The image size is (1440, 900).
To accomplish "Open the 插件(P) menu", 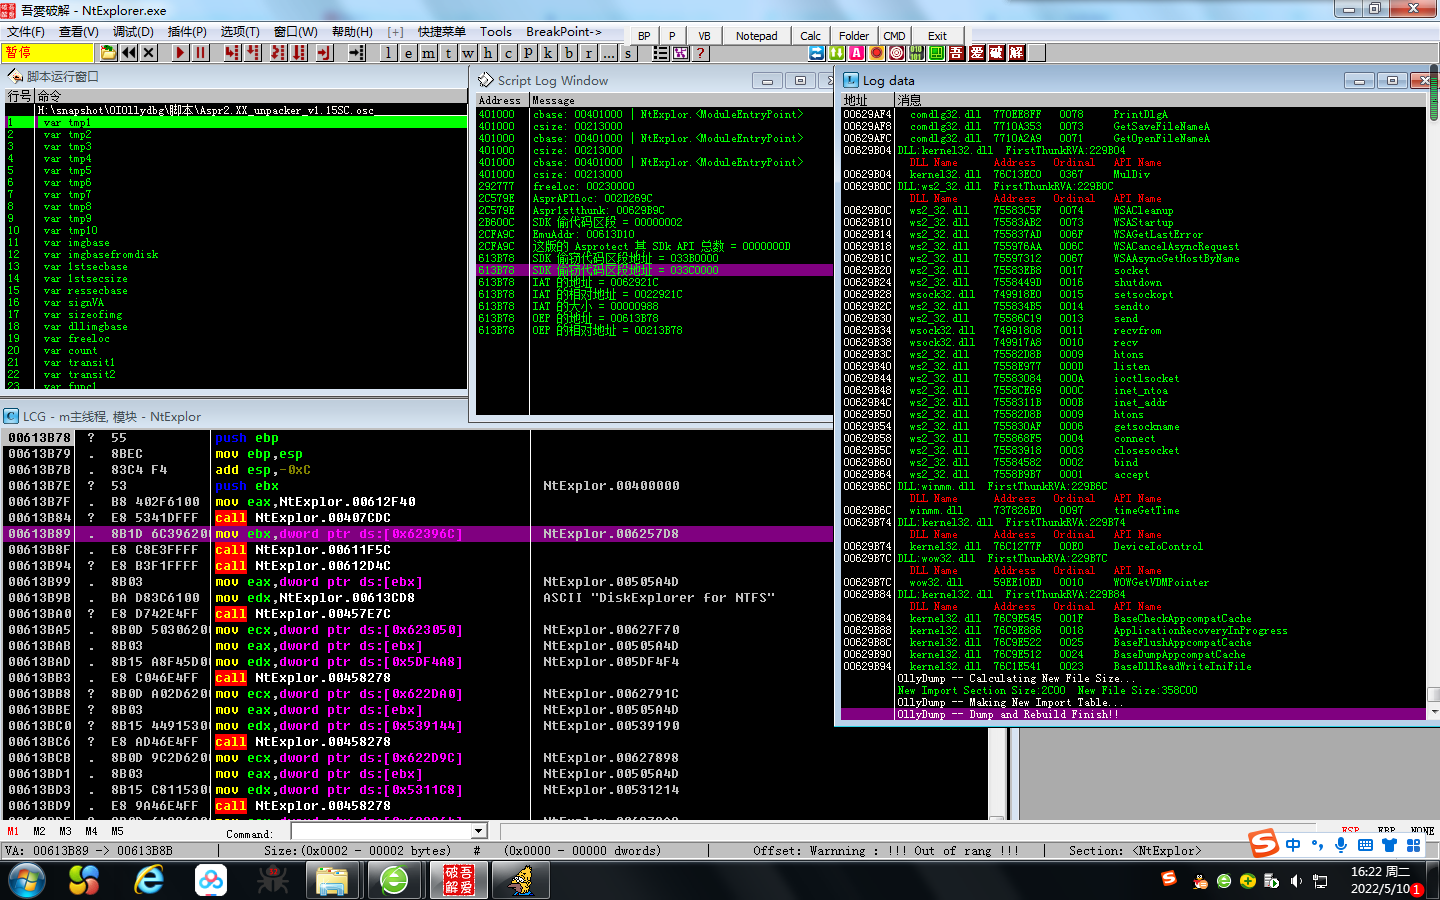I will [187, 32].
